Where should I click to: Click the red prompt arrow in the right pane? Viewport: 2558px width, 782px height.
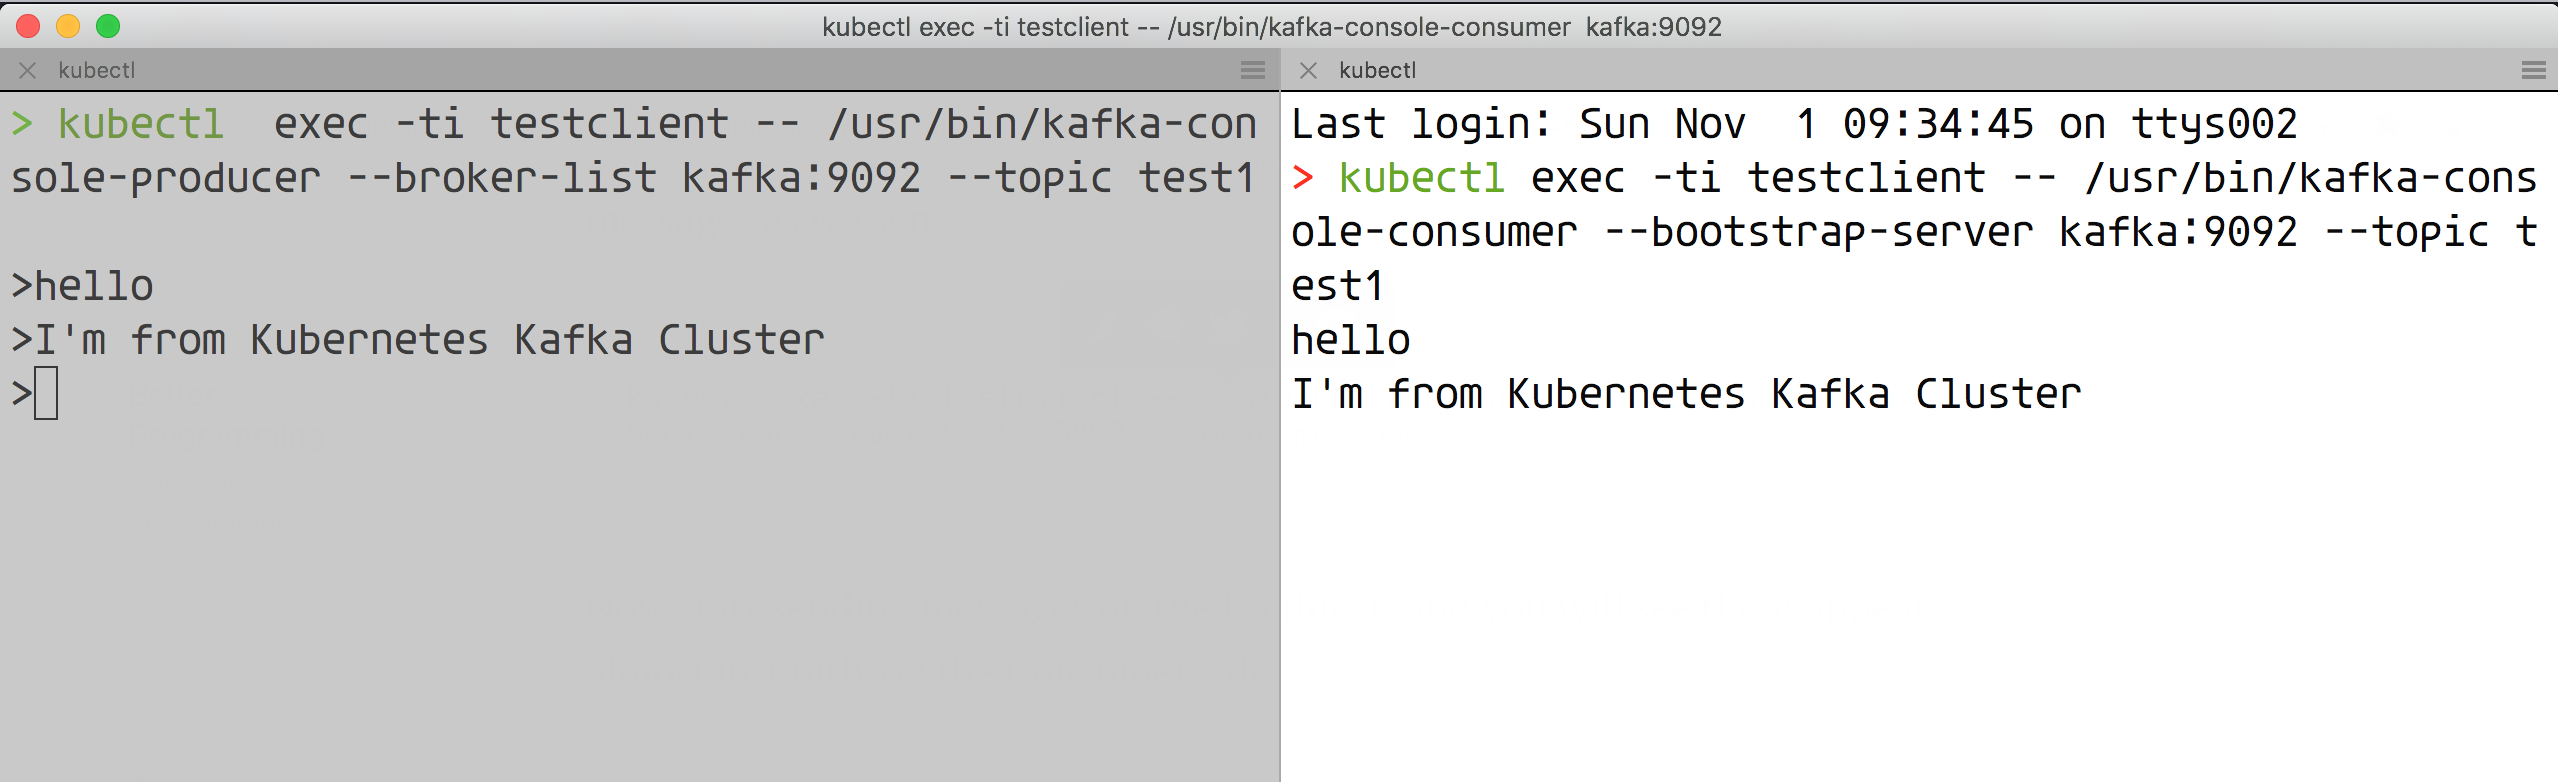click(1302, 178)
